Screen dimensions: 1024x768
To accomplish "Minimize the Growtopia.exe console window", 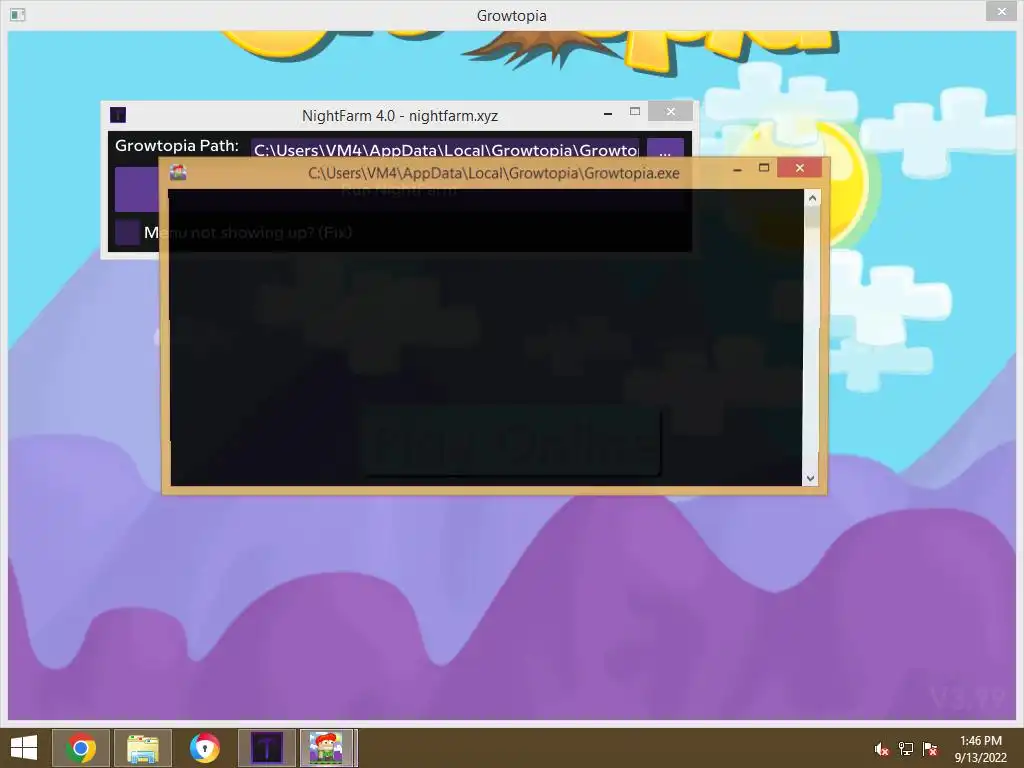I will pyautogui.click(x=737, y=168).
